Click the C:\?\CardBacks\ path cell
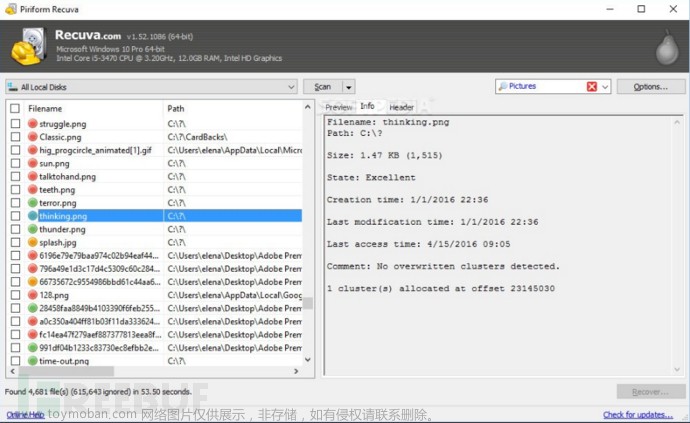690x423 pixels. [x=197, y=137]
